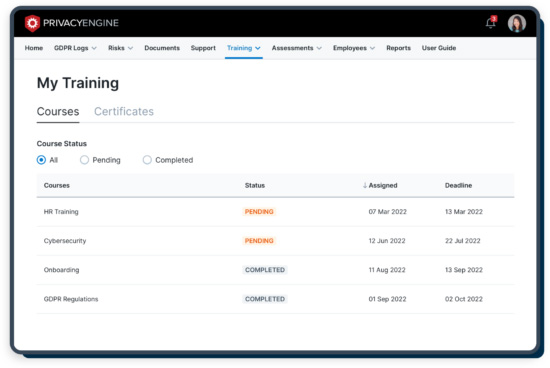Screen dimensions: 550x368
Task: Click the My Training page heading
Action: [x=78, y=83]
